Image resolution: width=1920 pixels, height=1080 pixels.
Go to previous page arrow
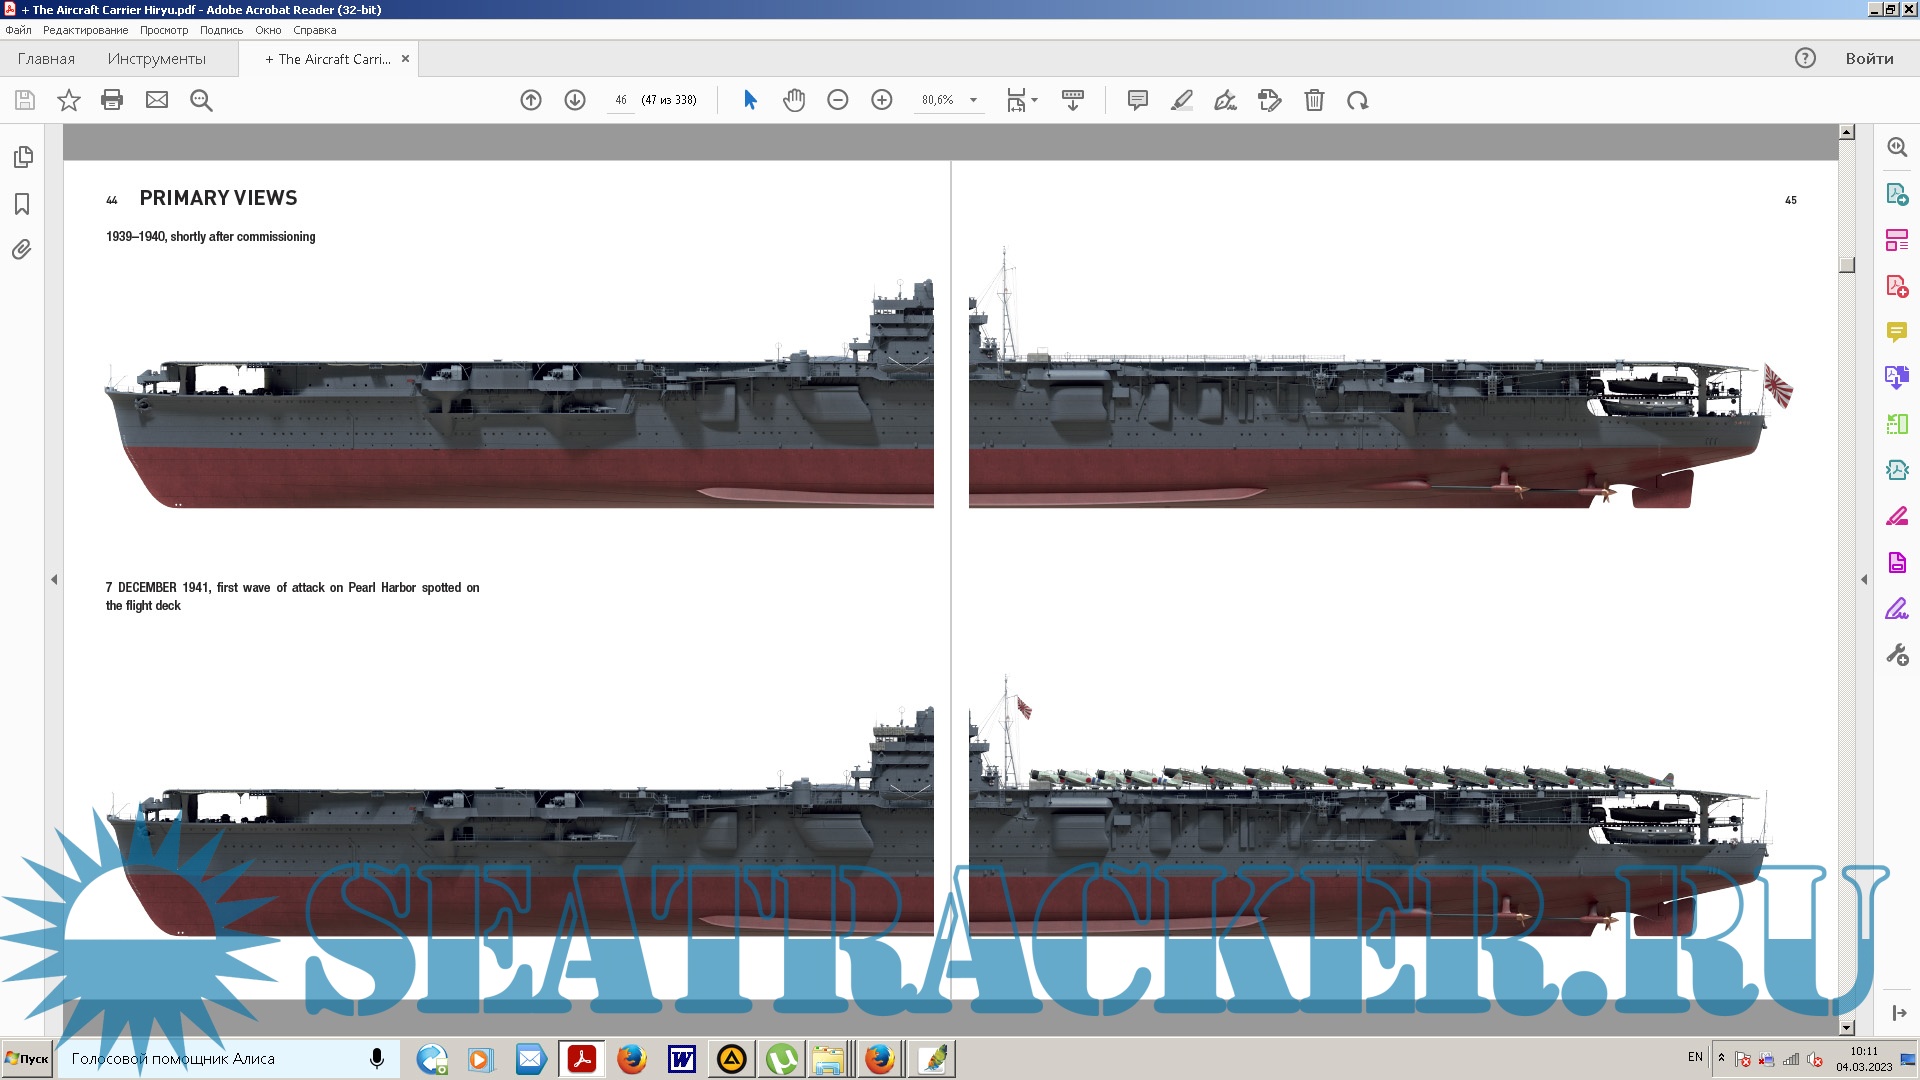click(x=531, y=100)
